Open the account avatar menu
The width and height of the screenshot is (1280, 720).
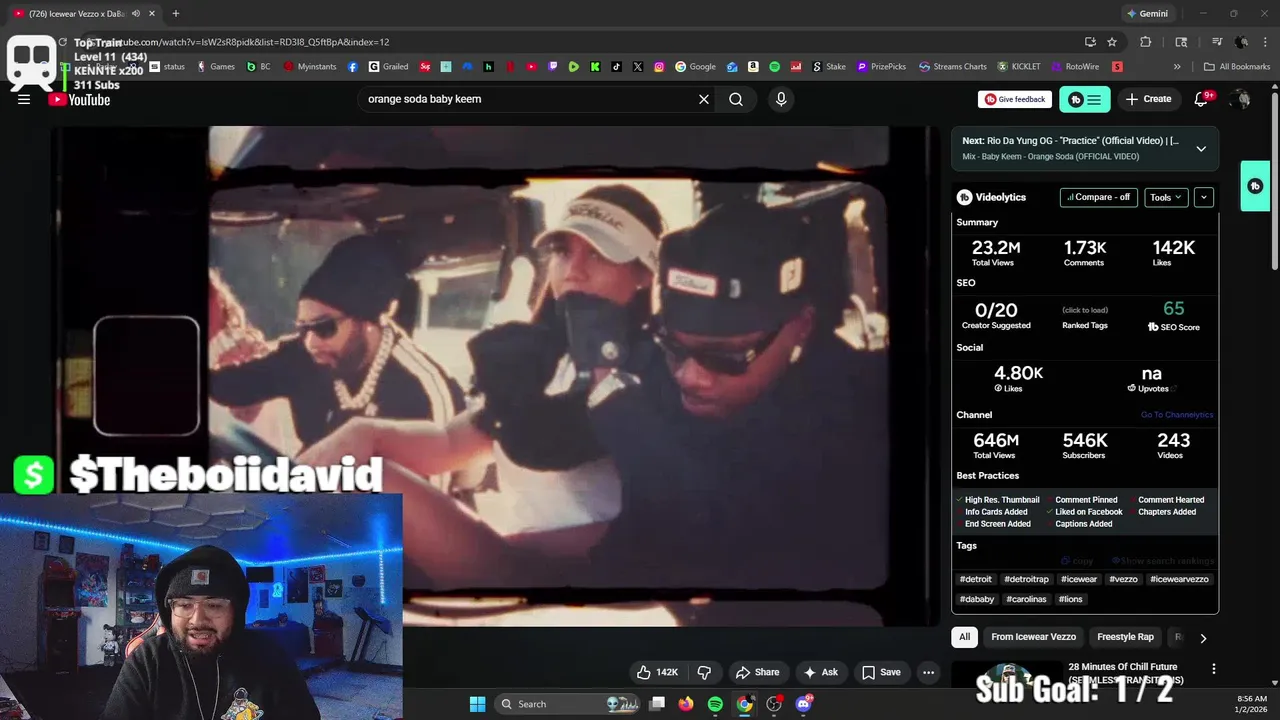coord(1241,99)
